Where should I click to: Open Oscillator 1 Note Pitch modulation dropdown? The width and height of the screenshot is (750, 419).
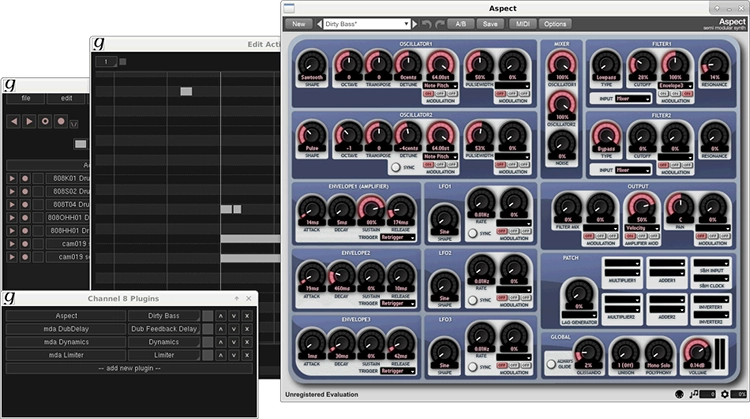[x=440, y=86]
